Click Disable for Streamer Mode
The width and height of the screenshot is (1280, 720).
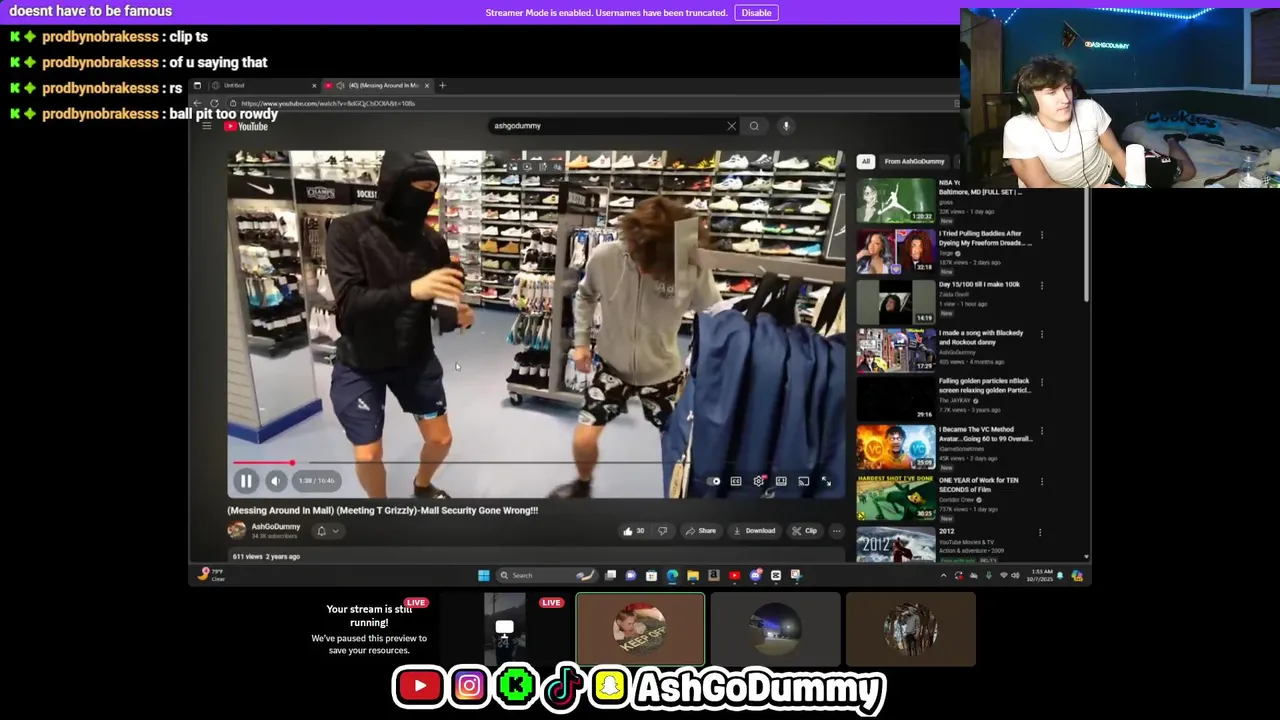click(x=756, y=13)
